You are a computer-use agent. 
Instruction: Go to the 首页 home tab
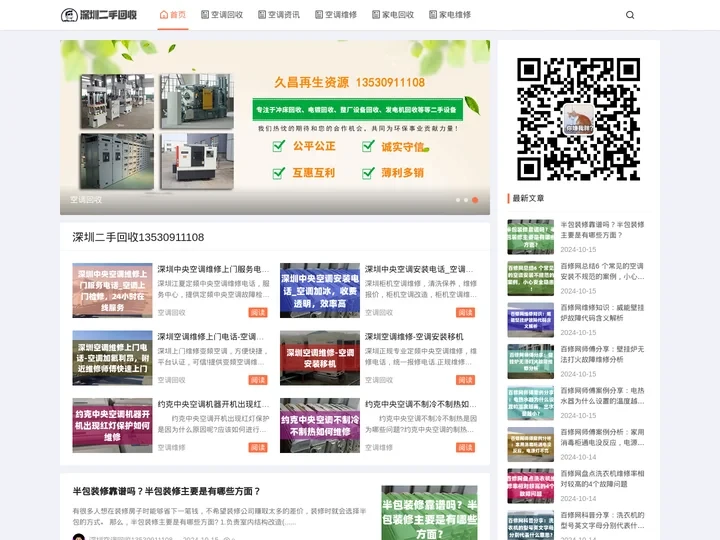173,15
